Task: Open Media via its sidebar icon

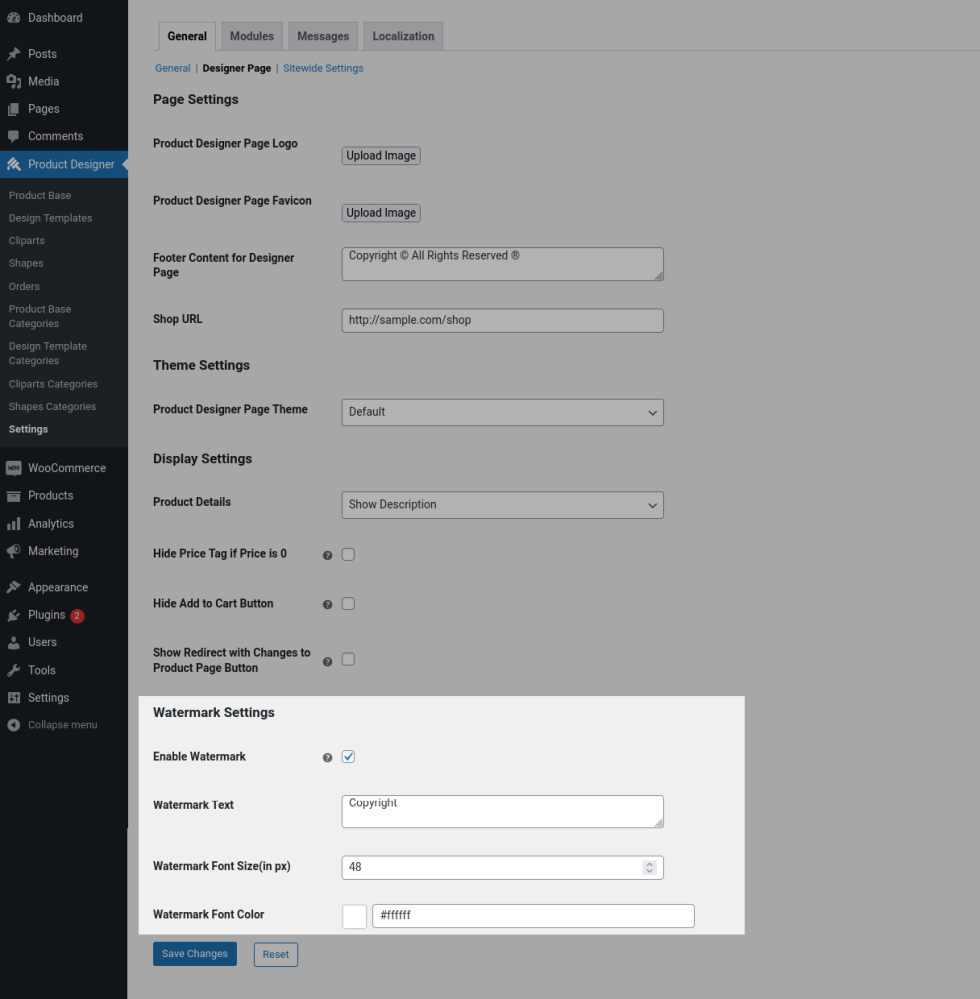Action: (13, 82)
